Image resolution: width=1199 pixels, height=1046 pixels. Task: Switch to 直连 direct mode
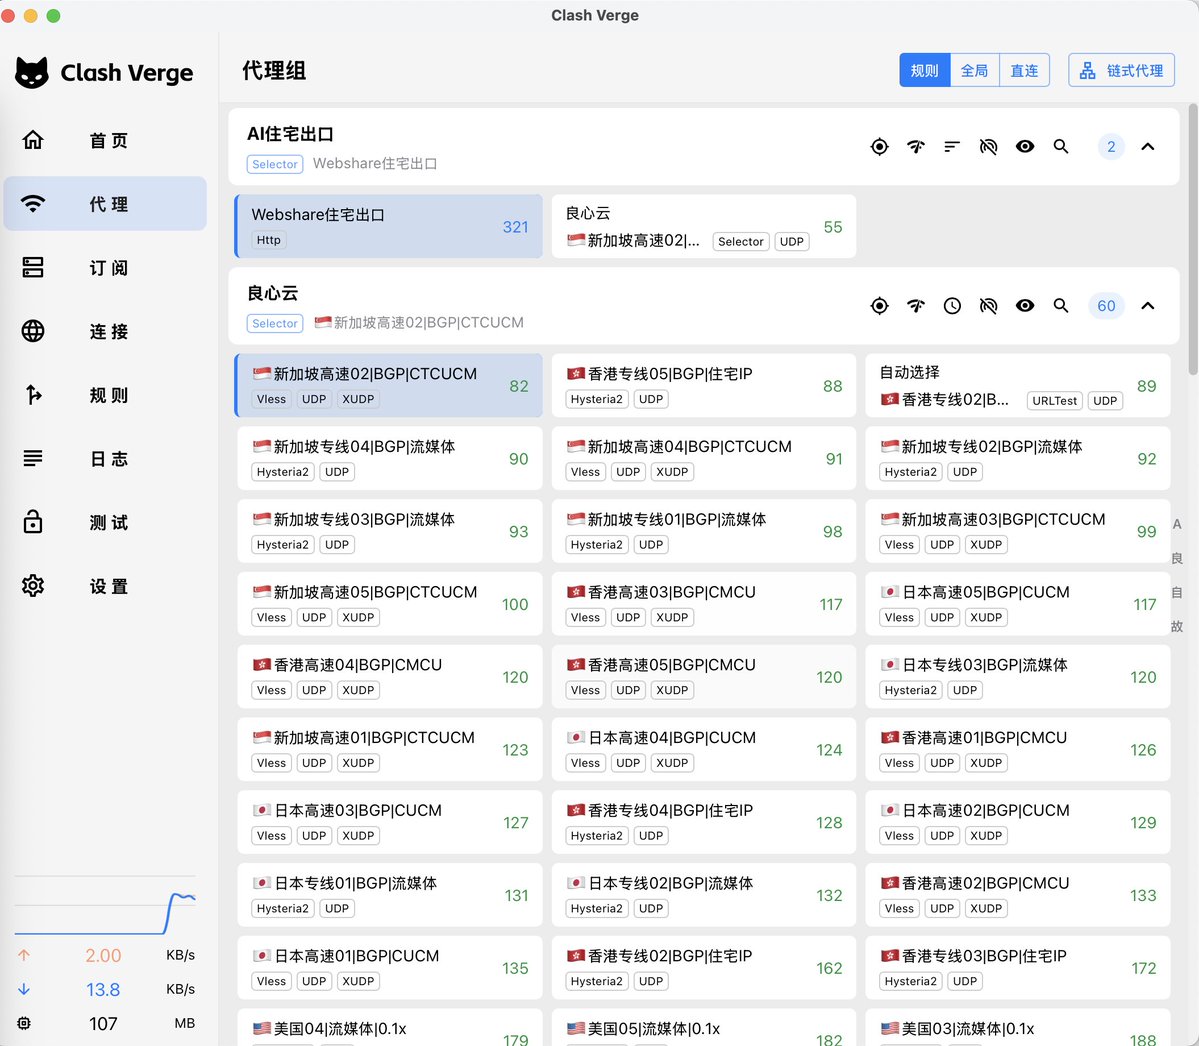1024,70
